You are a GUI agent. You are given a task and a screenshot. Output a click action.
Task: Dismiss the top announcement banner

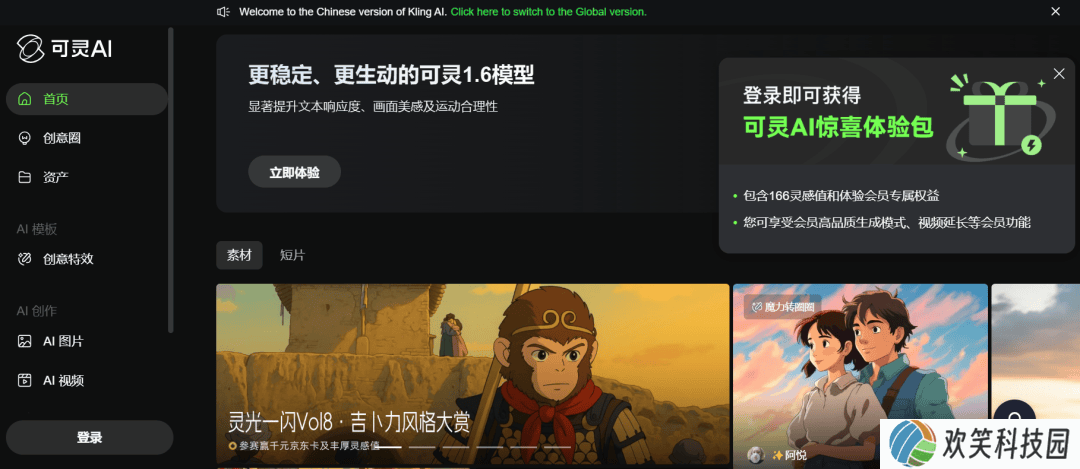point(1055,12)
